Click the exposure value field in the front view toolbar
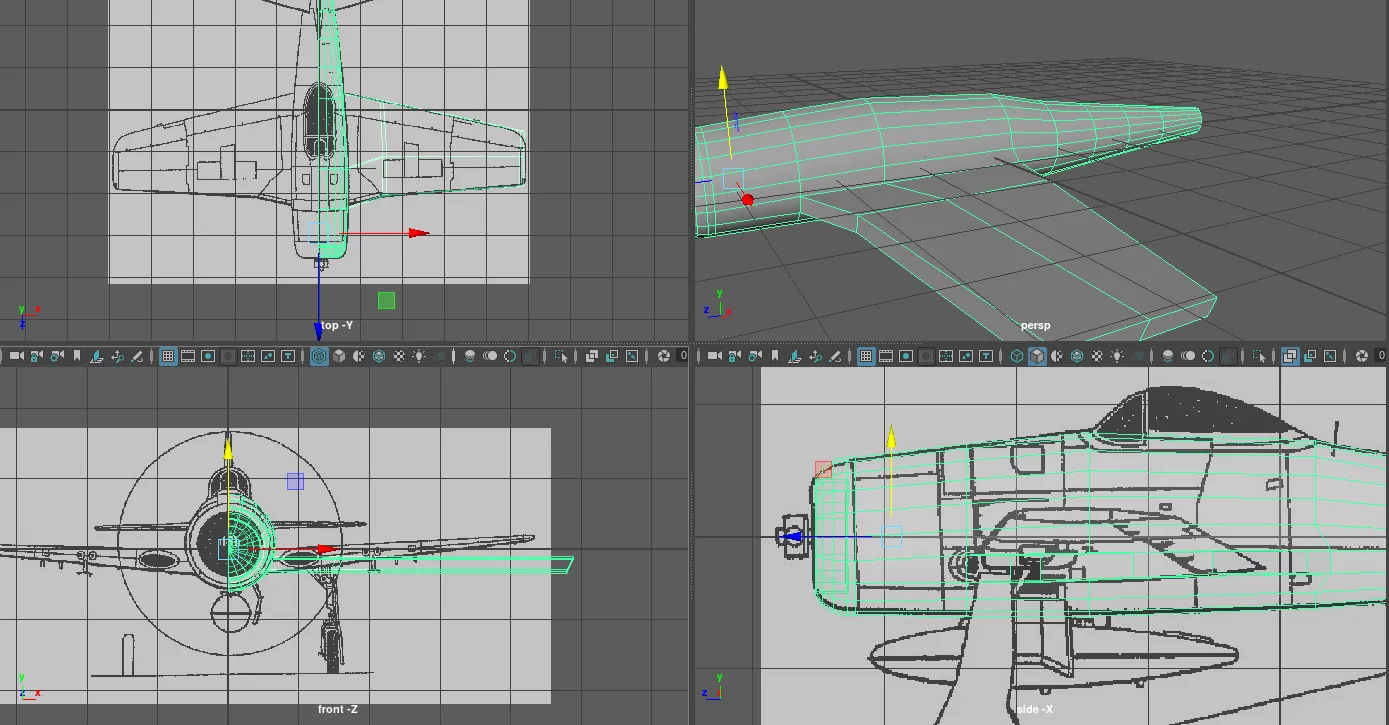The image size is (1389, 725). pyautogui.click(x=683, y=356)
